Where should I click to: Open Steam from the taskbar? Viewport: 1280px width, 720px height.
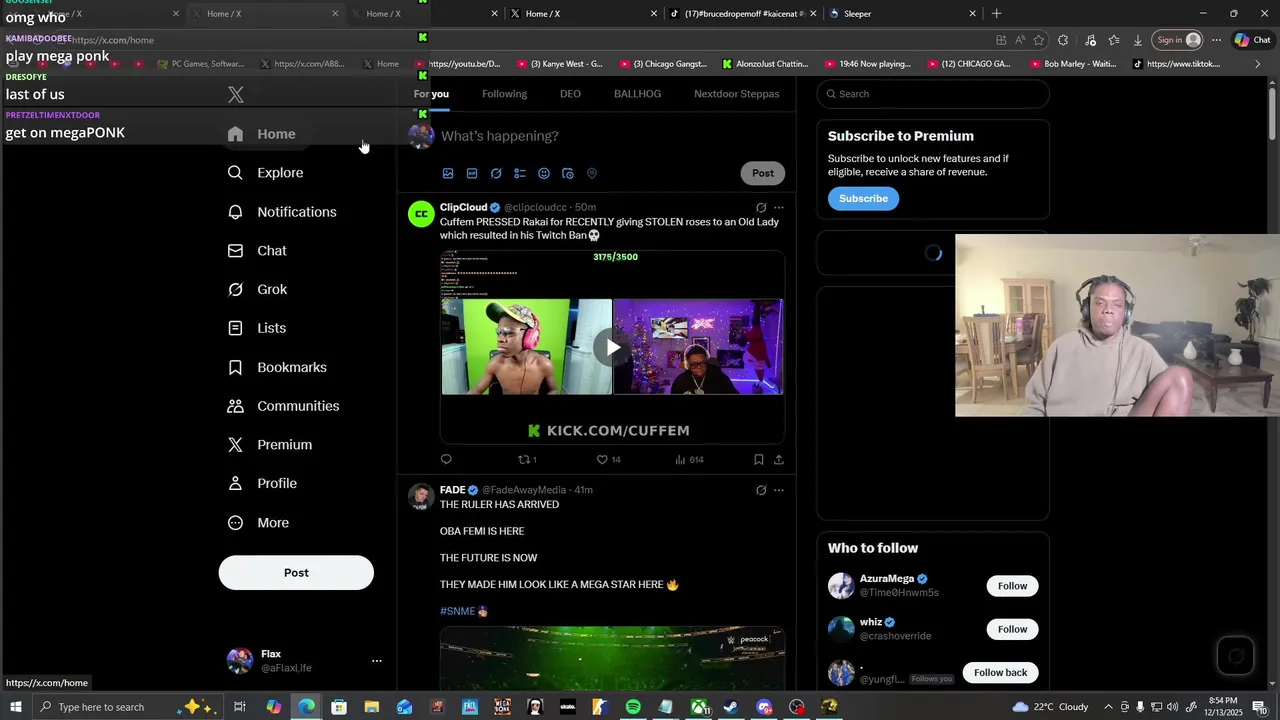point(731,707)
